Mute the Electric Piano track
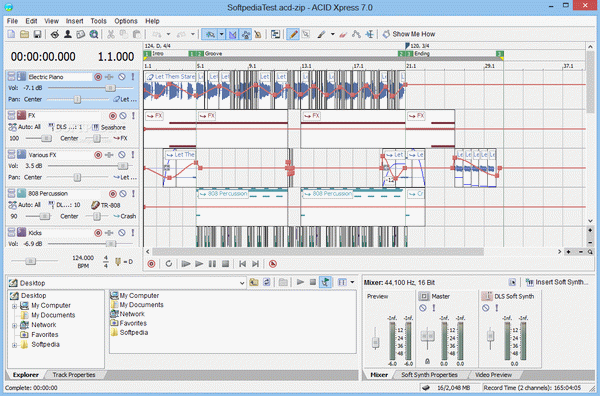This screenshot has width=600, height=396. click(x=122, y=77)
